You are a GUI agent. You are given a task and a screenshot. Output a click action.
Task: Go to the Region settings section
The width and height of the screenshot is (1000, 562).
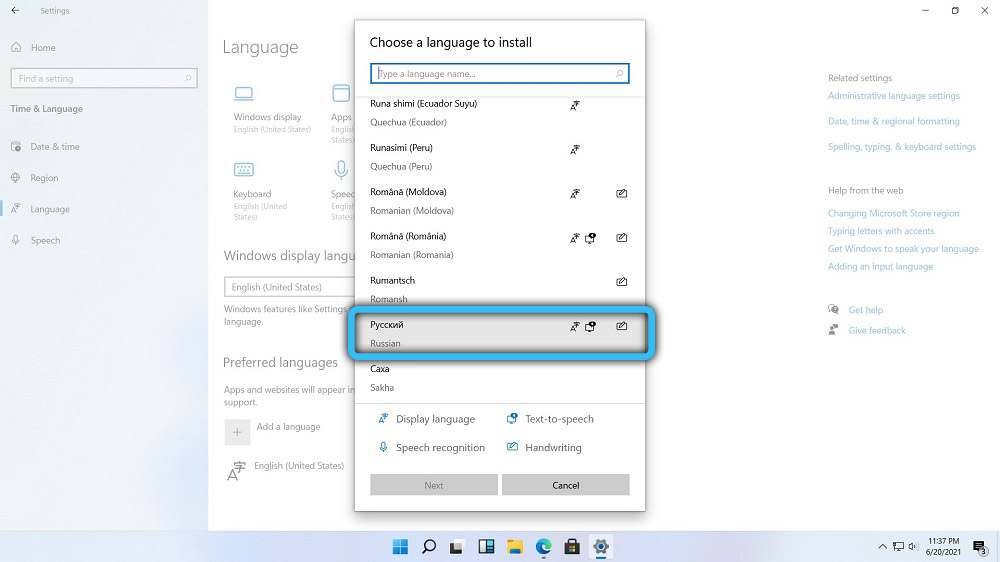point(44,178)
